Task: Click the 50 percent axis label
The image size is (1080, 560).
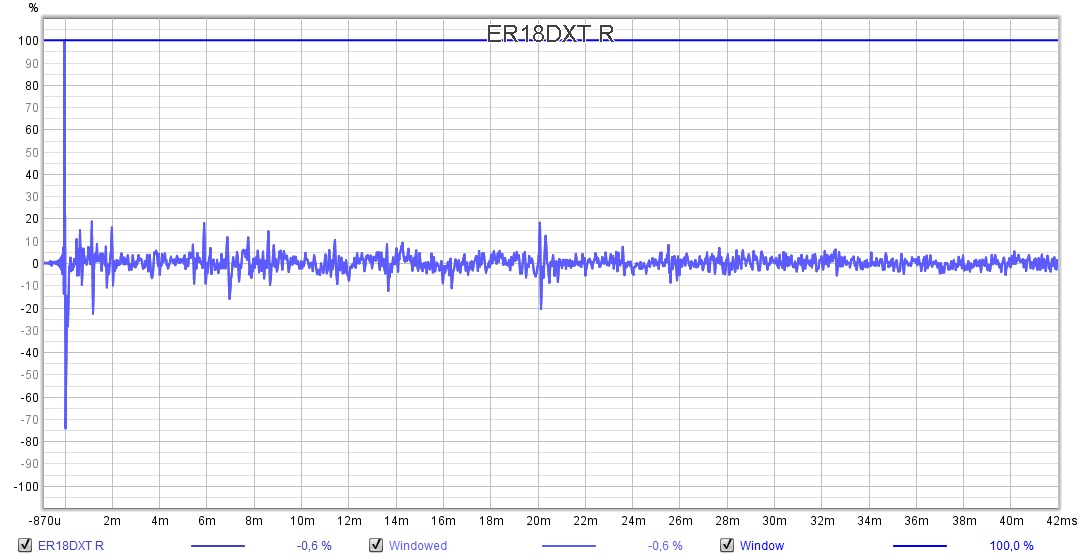Action: (x=32, y=152)
